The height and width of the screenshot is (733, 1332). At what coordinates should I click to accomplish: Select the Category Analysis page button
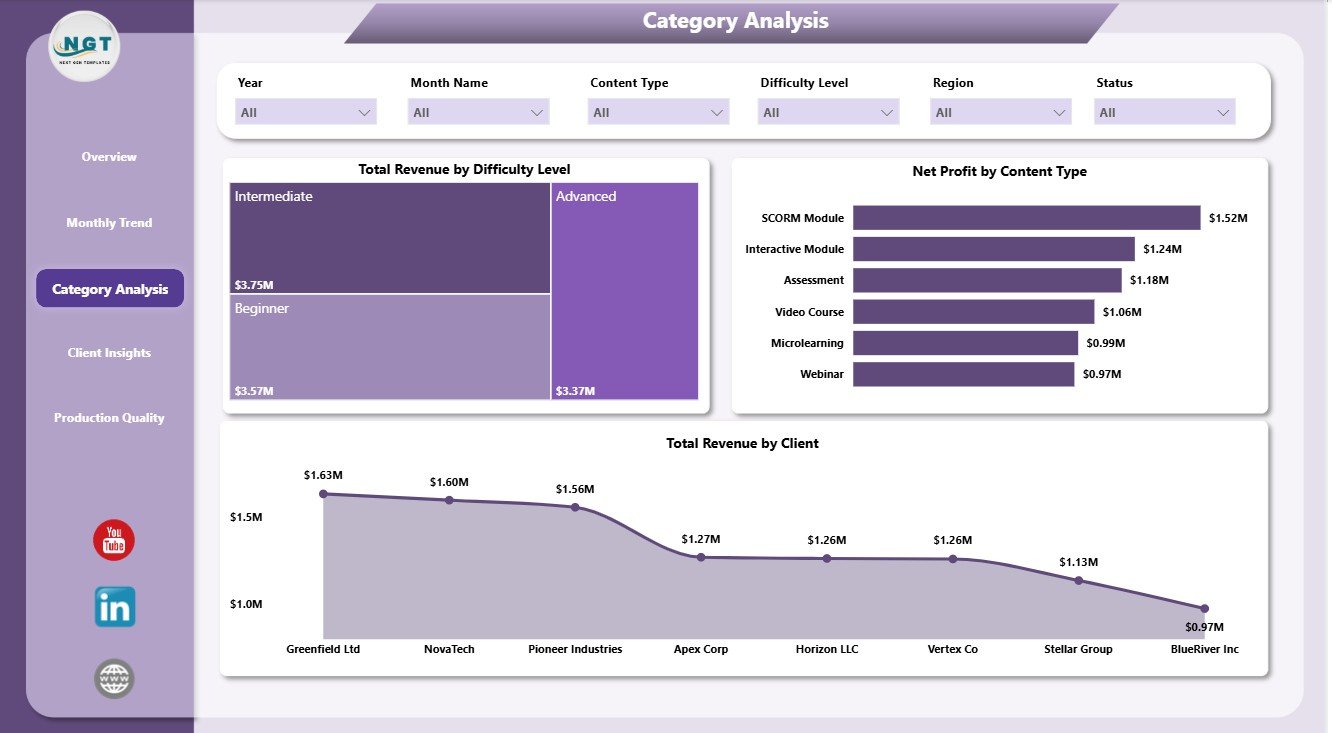pos(110,289)
